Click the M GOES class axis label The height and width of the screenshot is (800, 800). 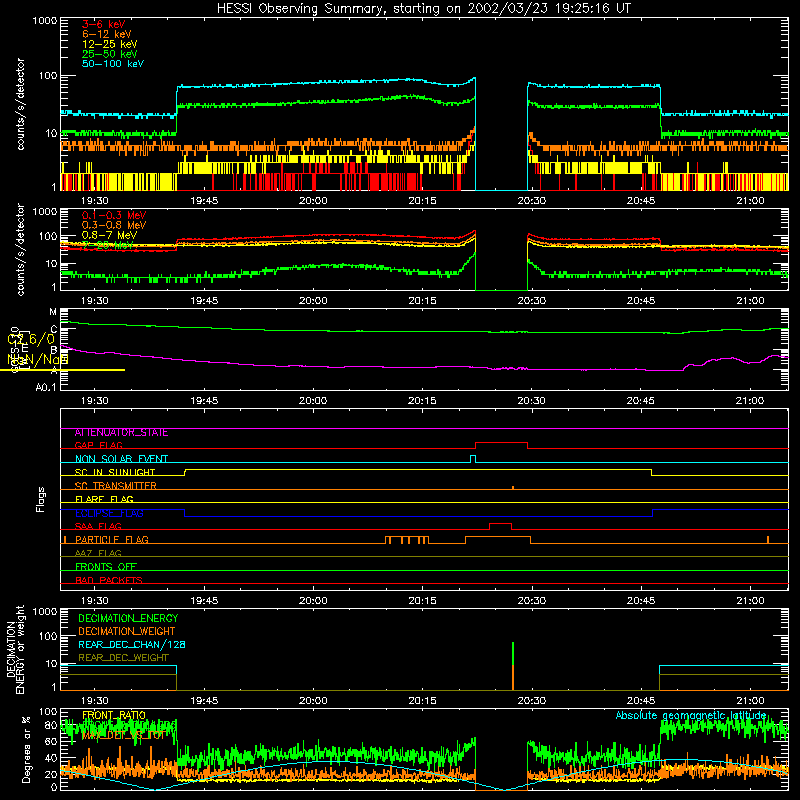(x=53, y=312)
